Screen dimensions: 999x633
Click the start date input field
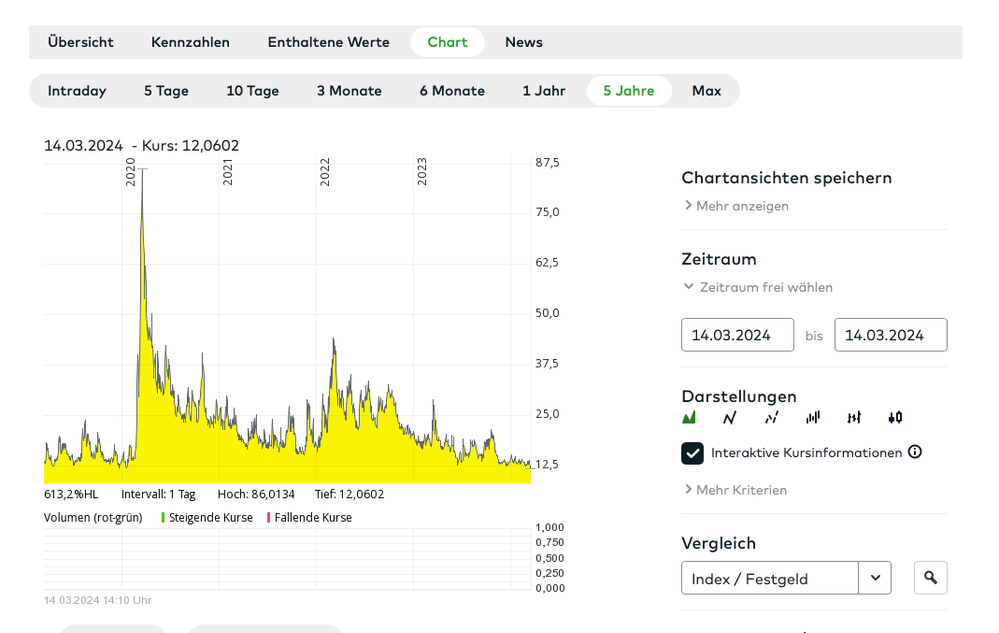(x=737, y=335)
